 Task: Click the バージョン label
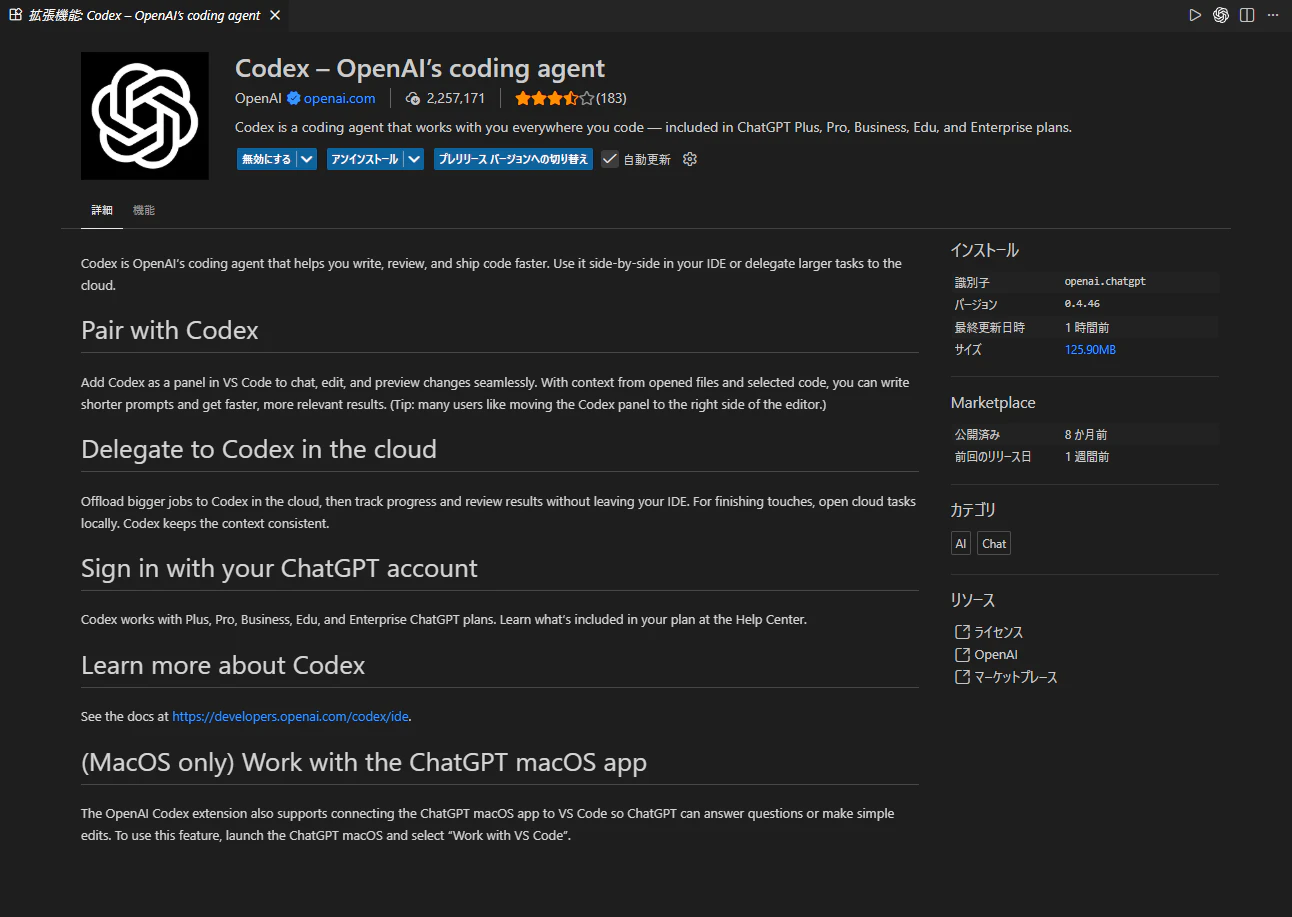pyautogui.click(x=977, y=304)
